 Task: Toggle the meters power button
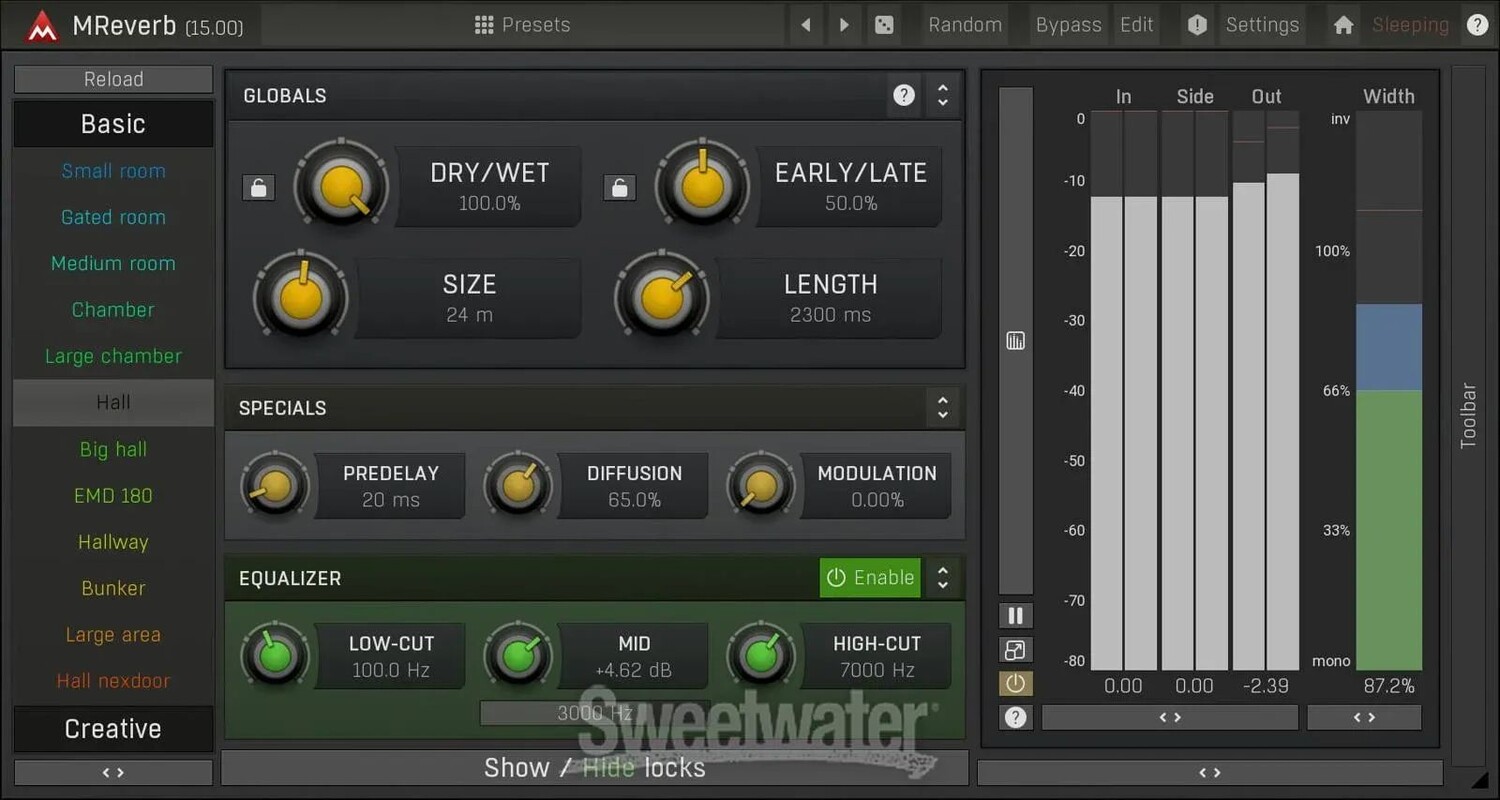tap(1015, 684)
